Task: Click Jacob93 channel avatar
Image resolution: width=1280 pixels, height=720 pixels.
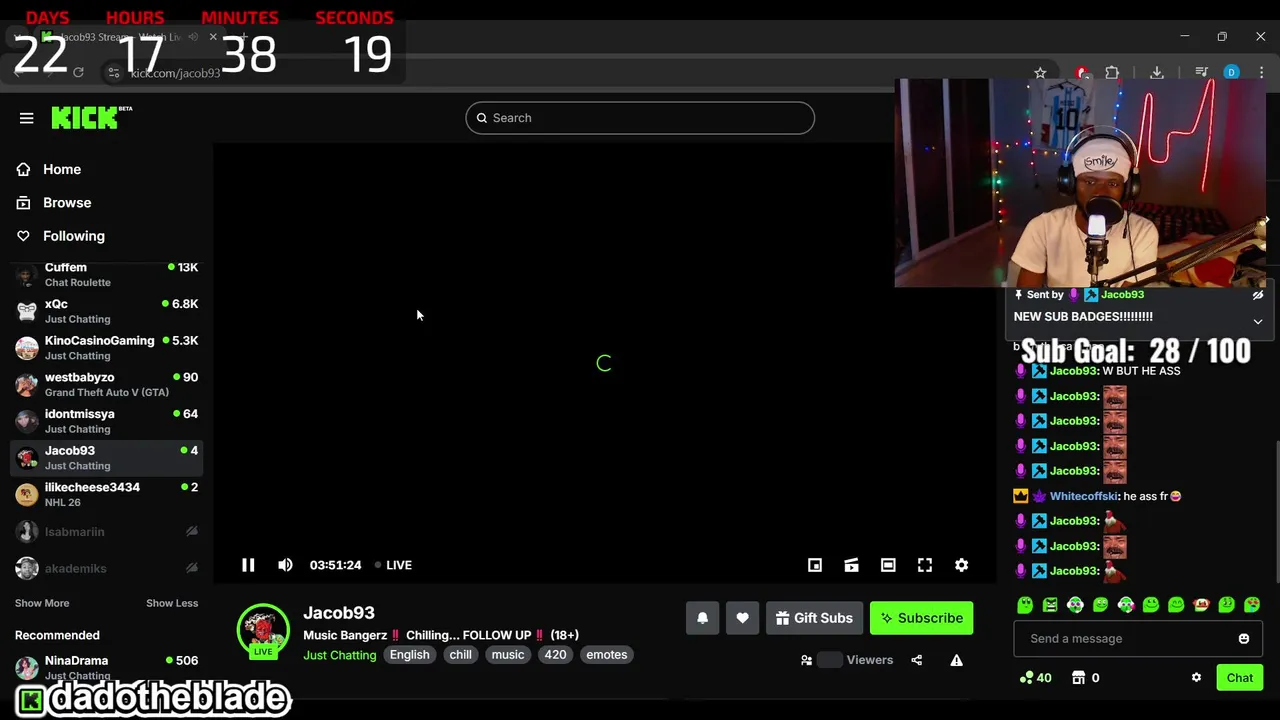Action: pos(263,630)
